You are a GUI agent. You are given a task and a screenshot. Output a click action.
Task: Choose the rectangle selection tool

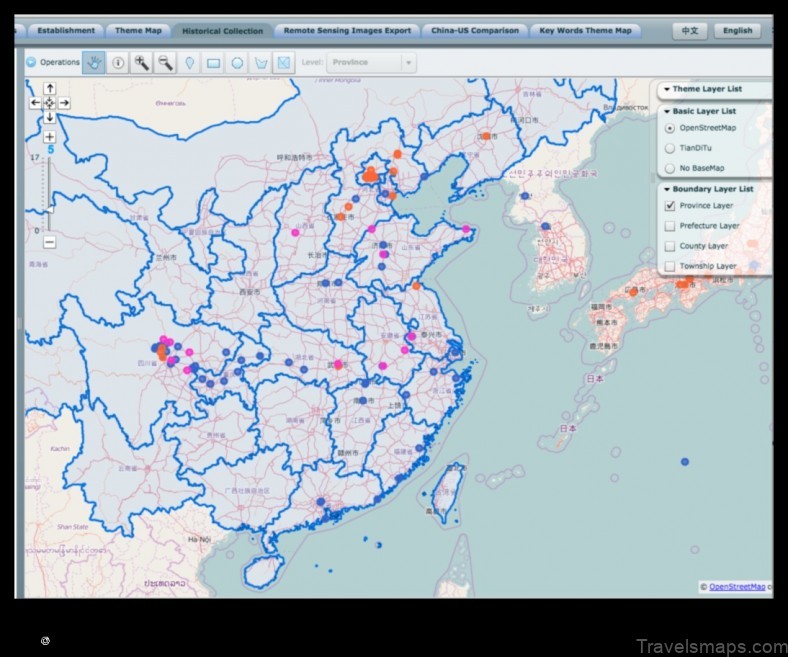click(x=213, y=62)
